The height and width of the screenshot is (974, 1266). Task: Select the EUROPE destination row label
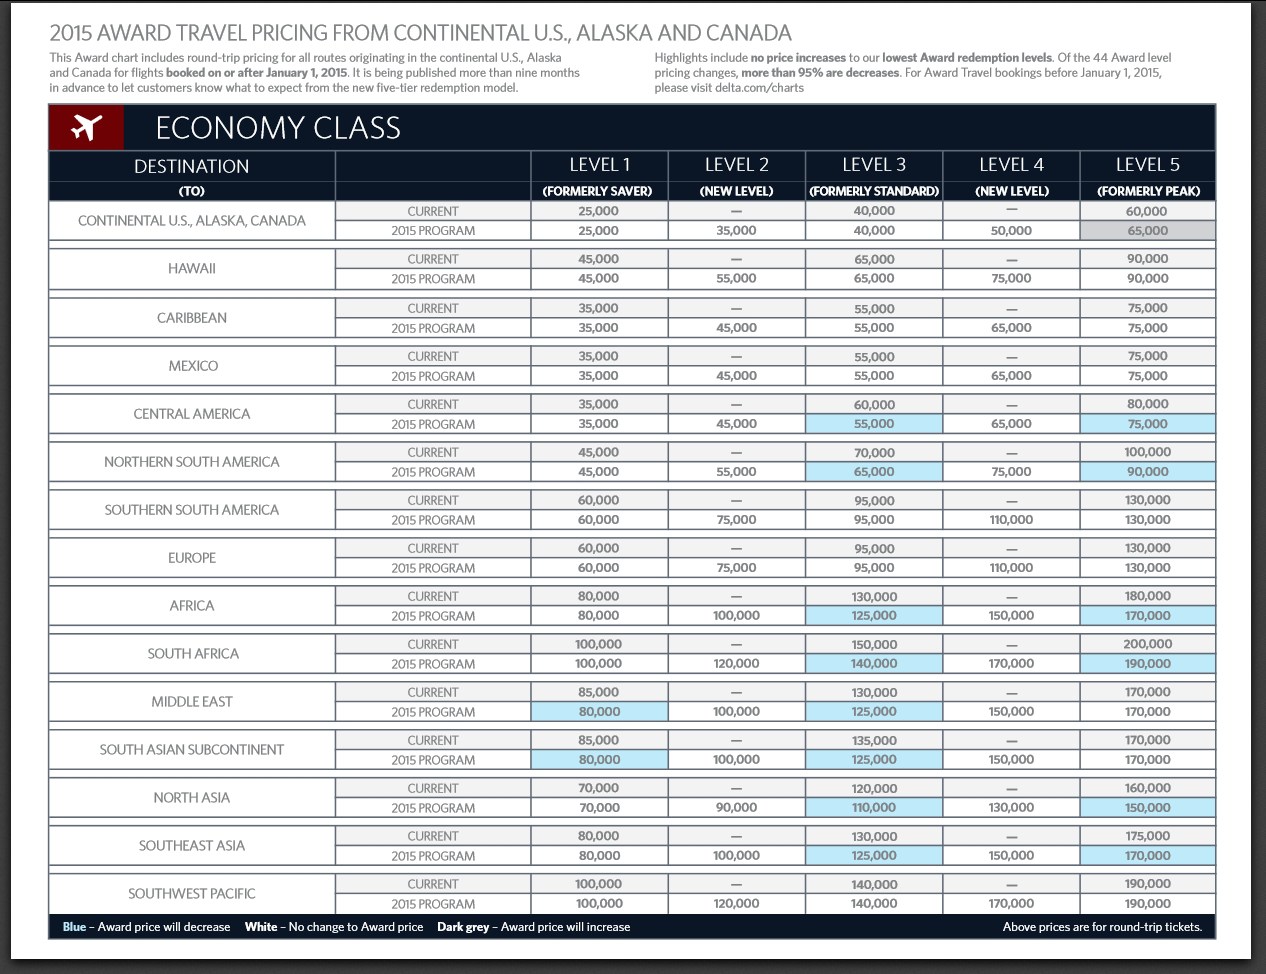tap(193, 557)
